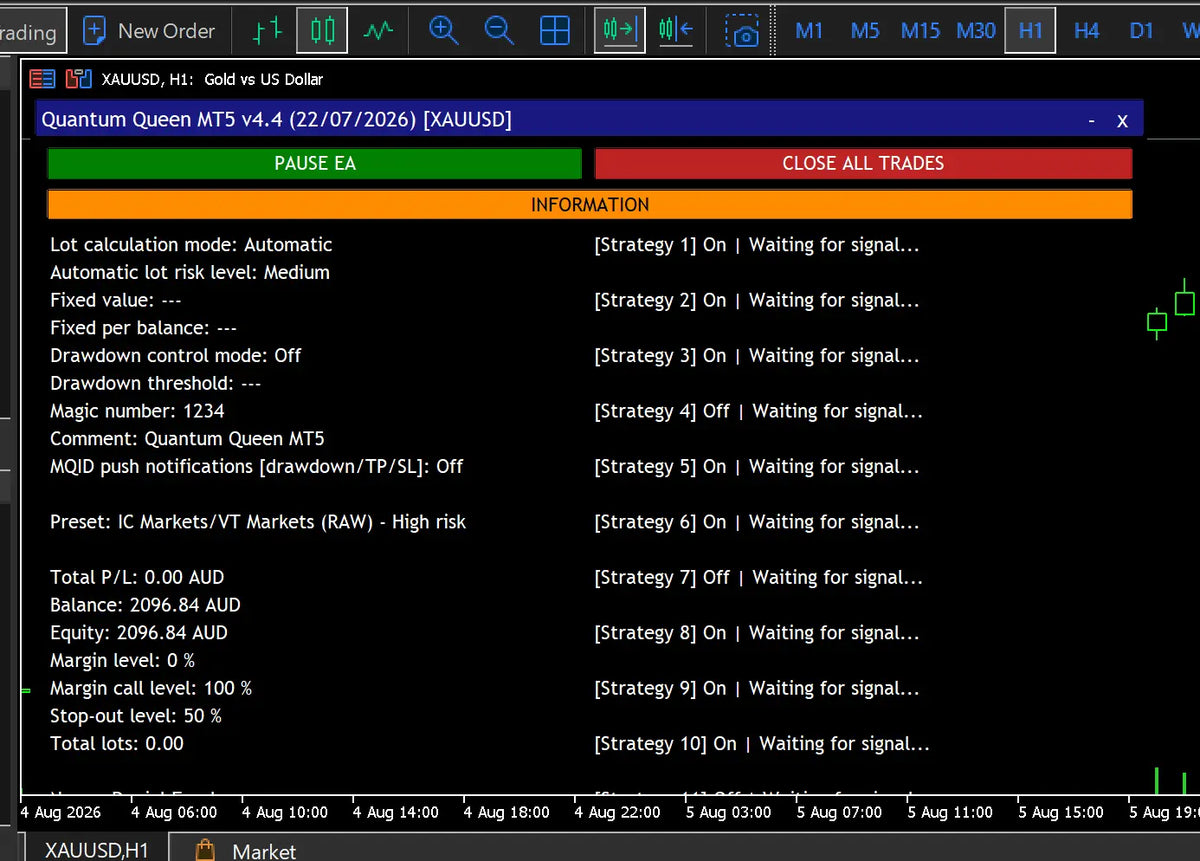The height and width of the screenshot is (861, 1200).
Task: Tile chart windows with grid icon
Action: (555, 31)
